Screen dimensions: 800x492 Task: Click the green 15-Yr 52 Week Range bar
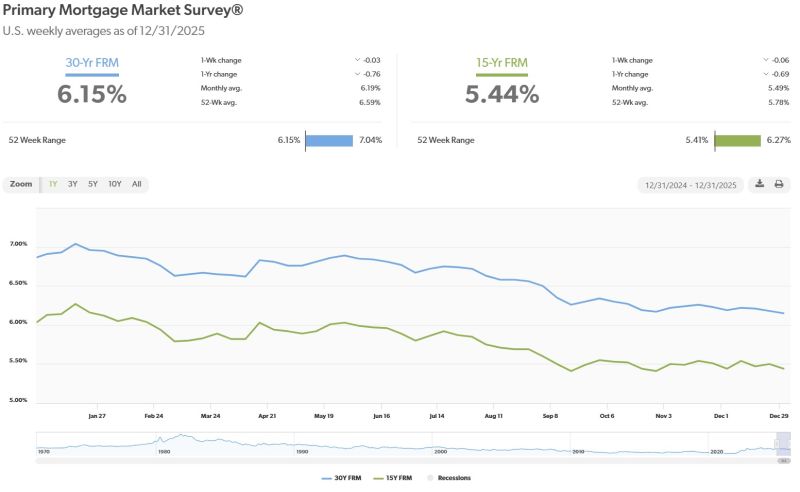[738, 140]
